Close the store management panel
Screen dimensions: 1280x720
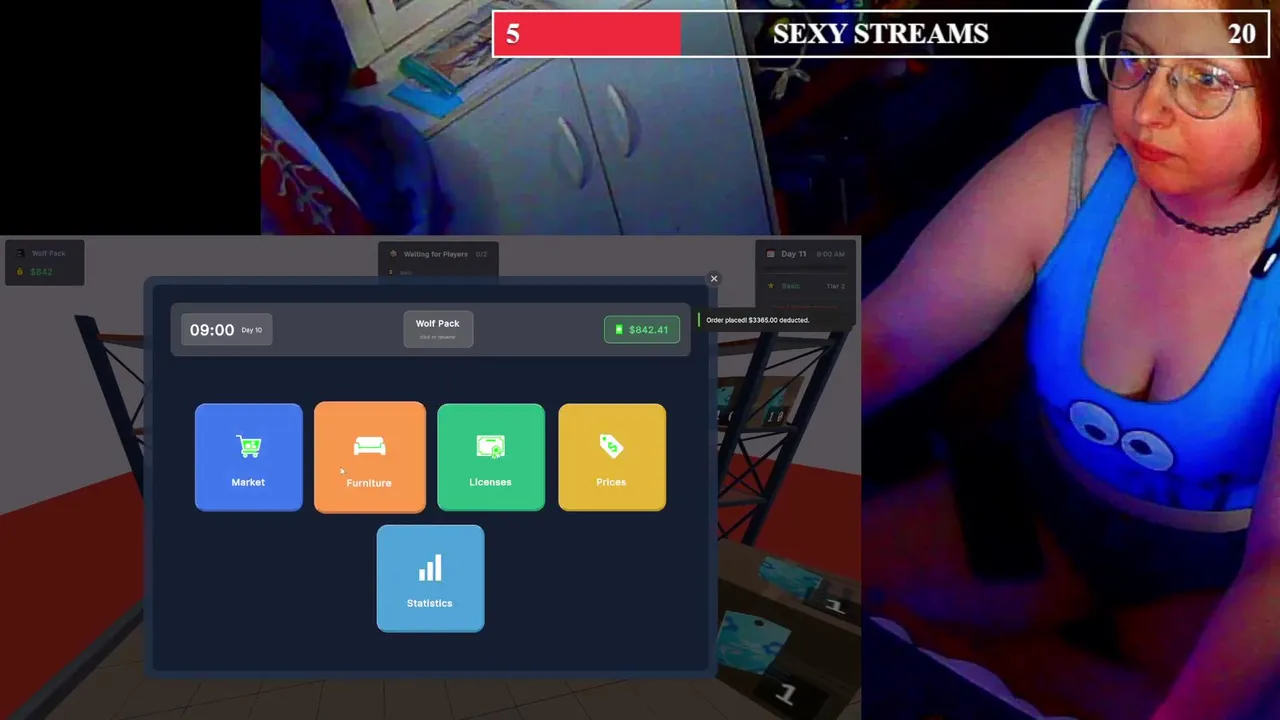(x=714, y=279)
